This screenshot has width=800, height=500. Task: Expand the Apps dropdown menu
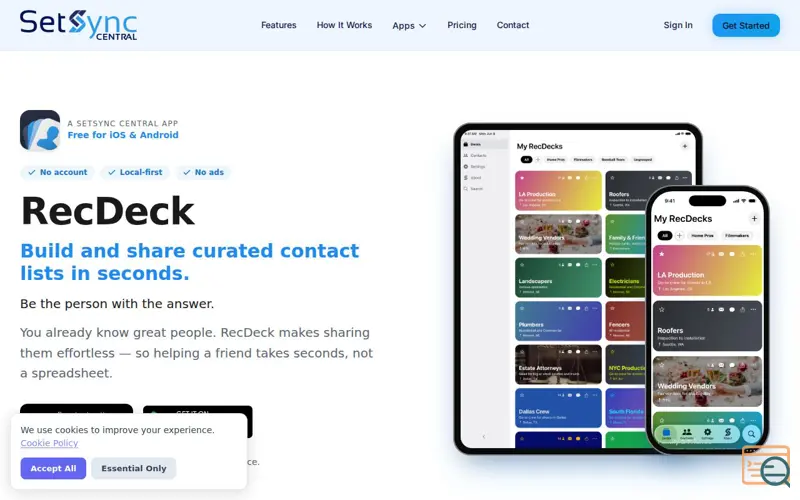tap(409, 26)
